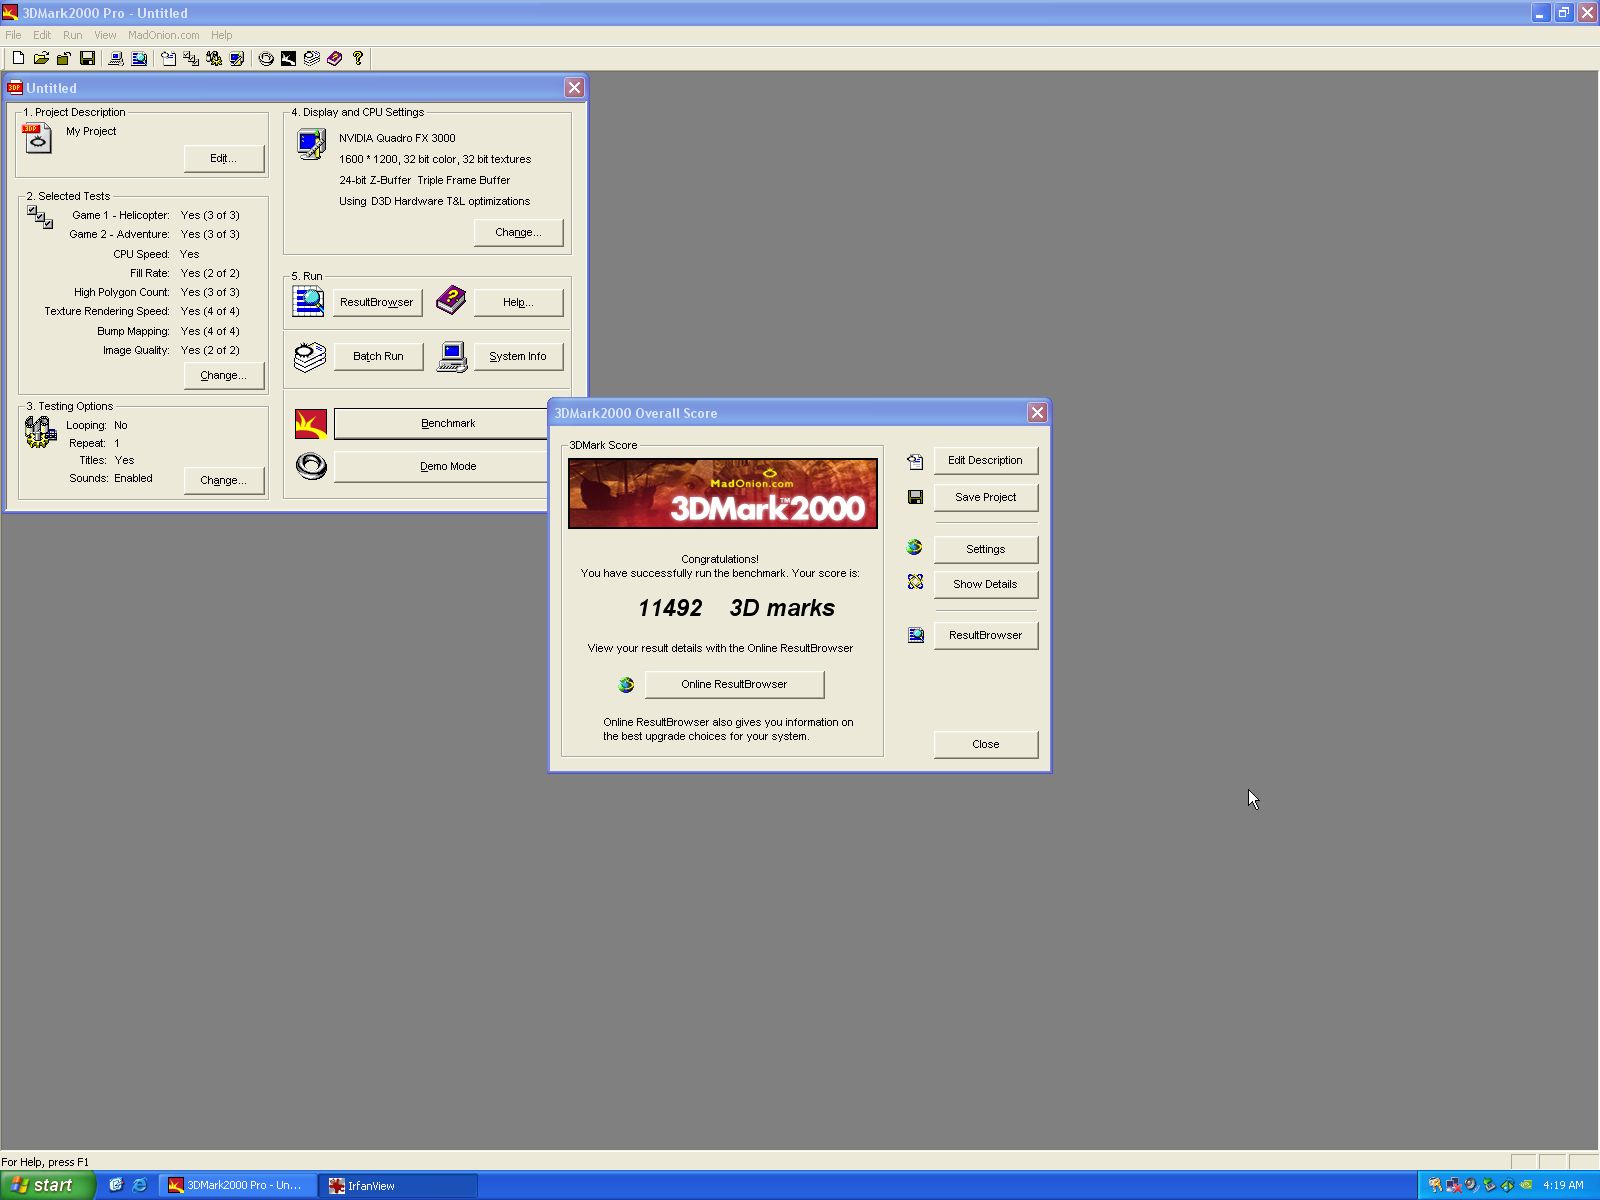
Task: Click the Save floppy disk toolbar icon
Action: [87, 59]
